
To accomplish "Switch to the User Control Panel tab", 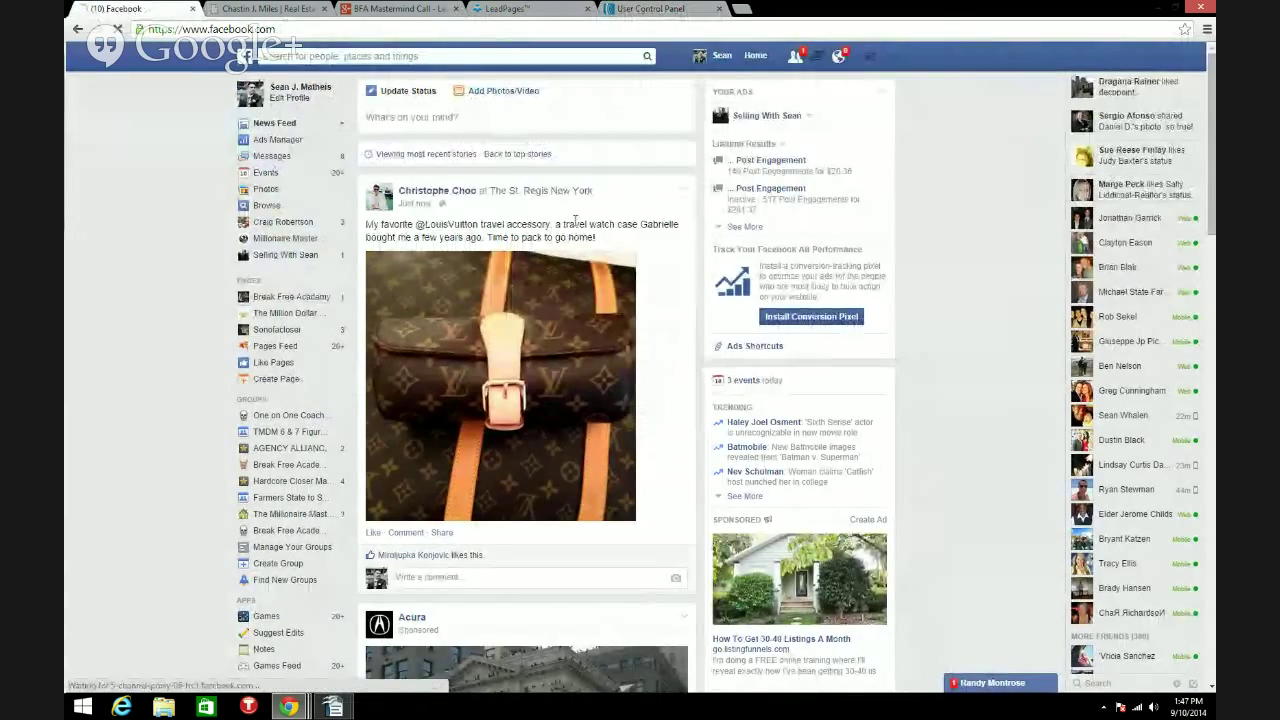I will click(662, 9).
